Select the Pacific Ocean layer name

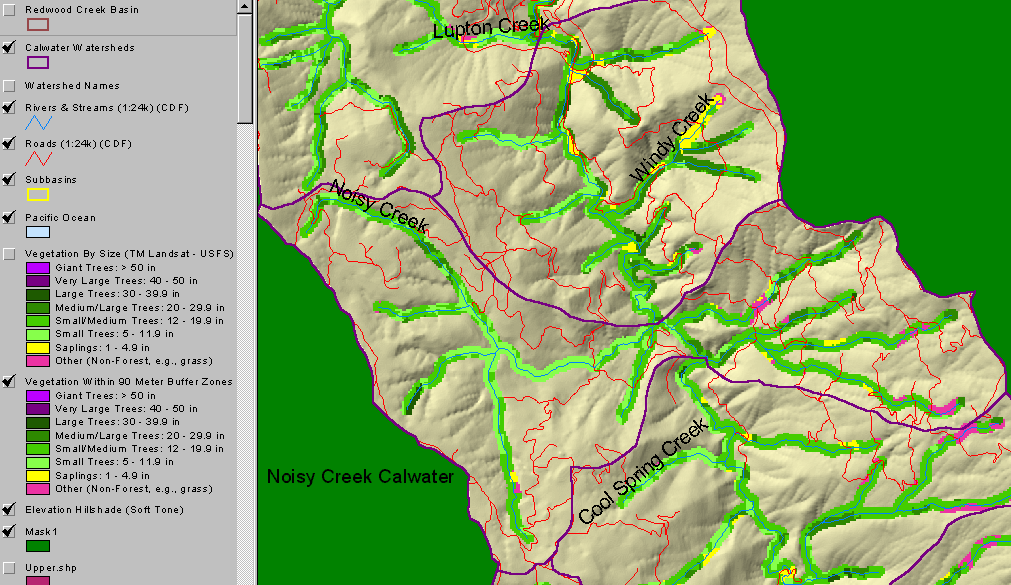[x=61, y=218]
